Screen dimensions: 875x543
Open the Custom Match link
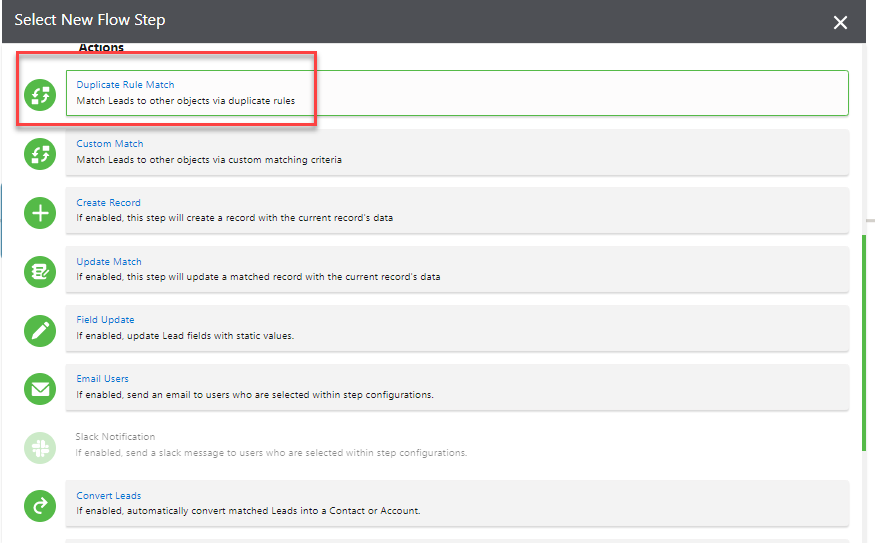110,144
